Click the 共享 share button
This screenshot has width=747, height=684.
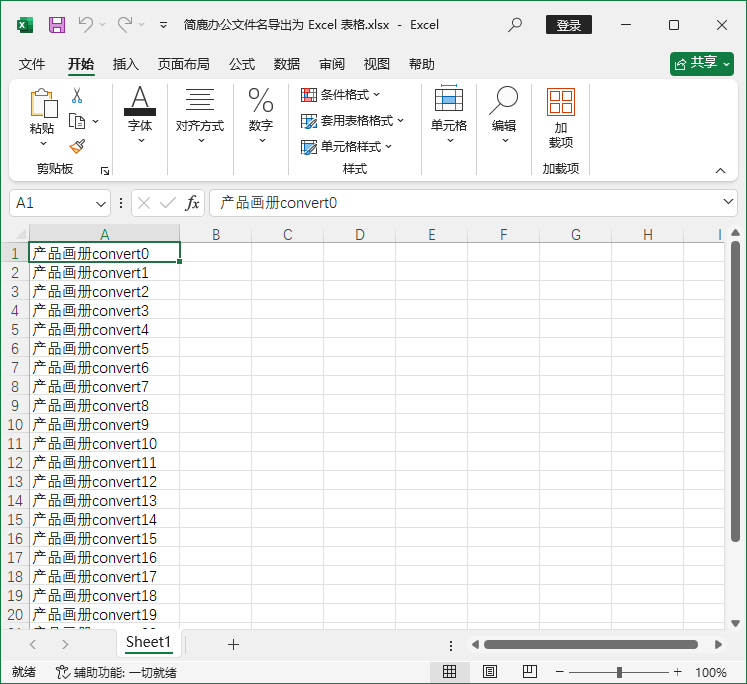click(702, 63)
